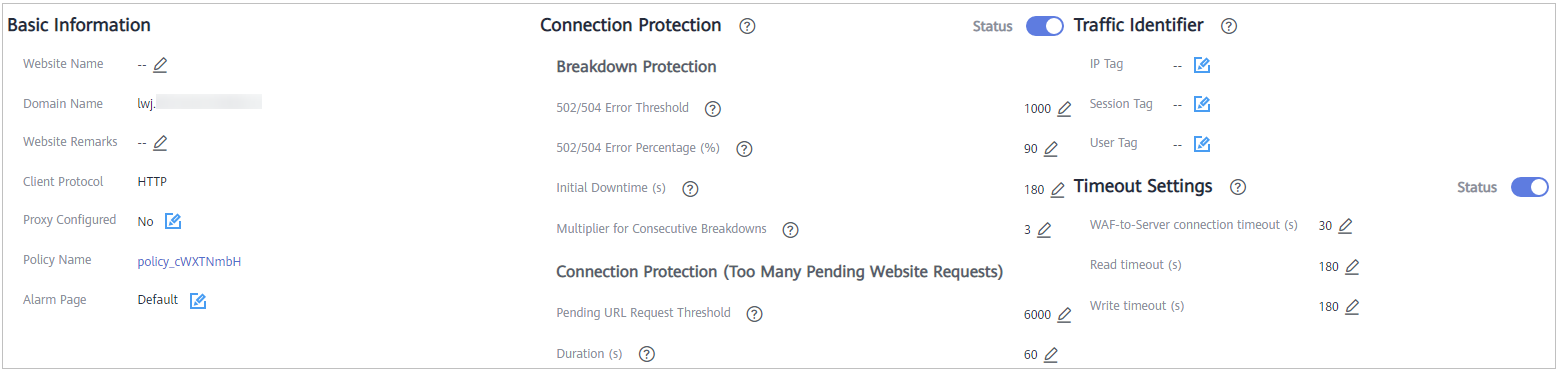Screen dimensions: 1560x371
Task: Edit the Website Name field
Action: pyautogui.click(x=160, y=65)
